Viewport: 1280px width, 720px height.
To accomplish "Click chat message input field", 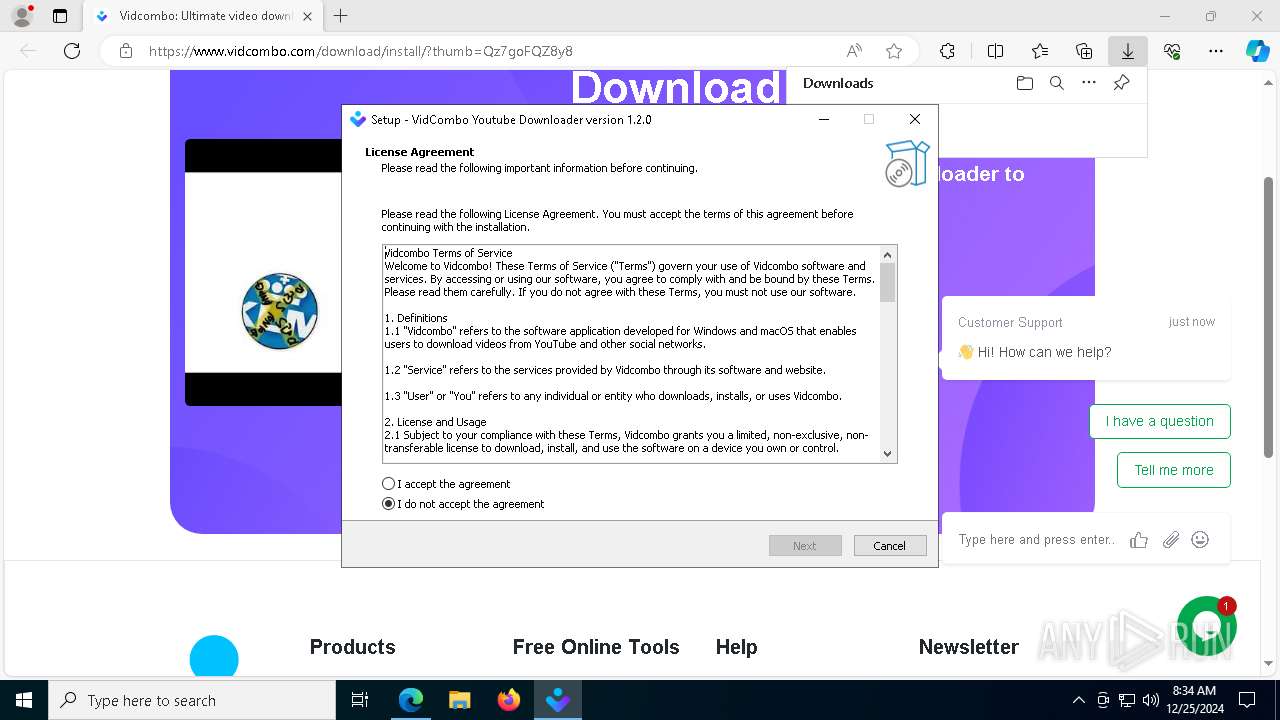I will [x=1036, y=540].
